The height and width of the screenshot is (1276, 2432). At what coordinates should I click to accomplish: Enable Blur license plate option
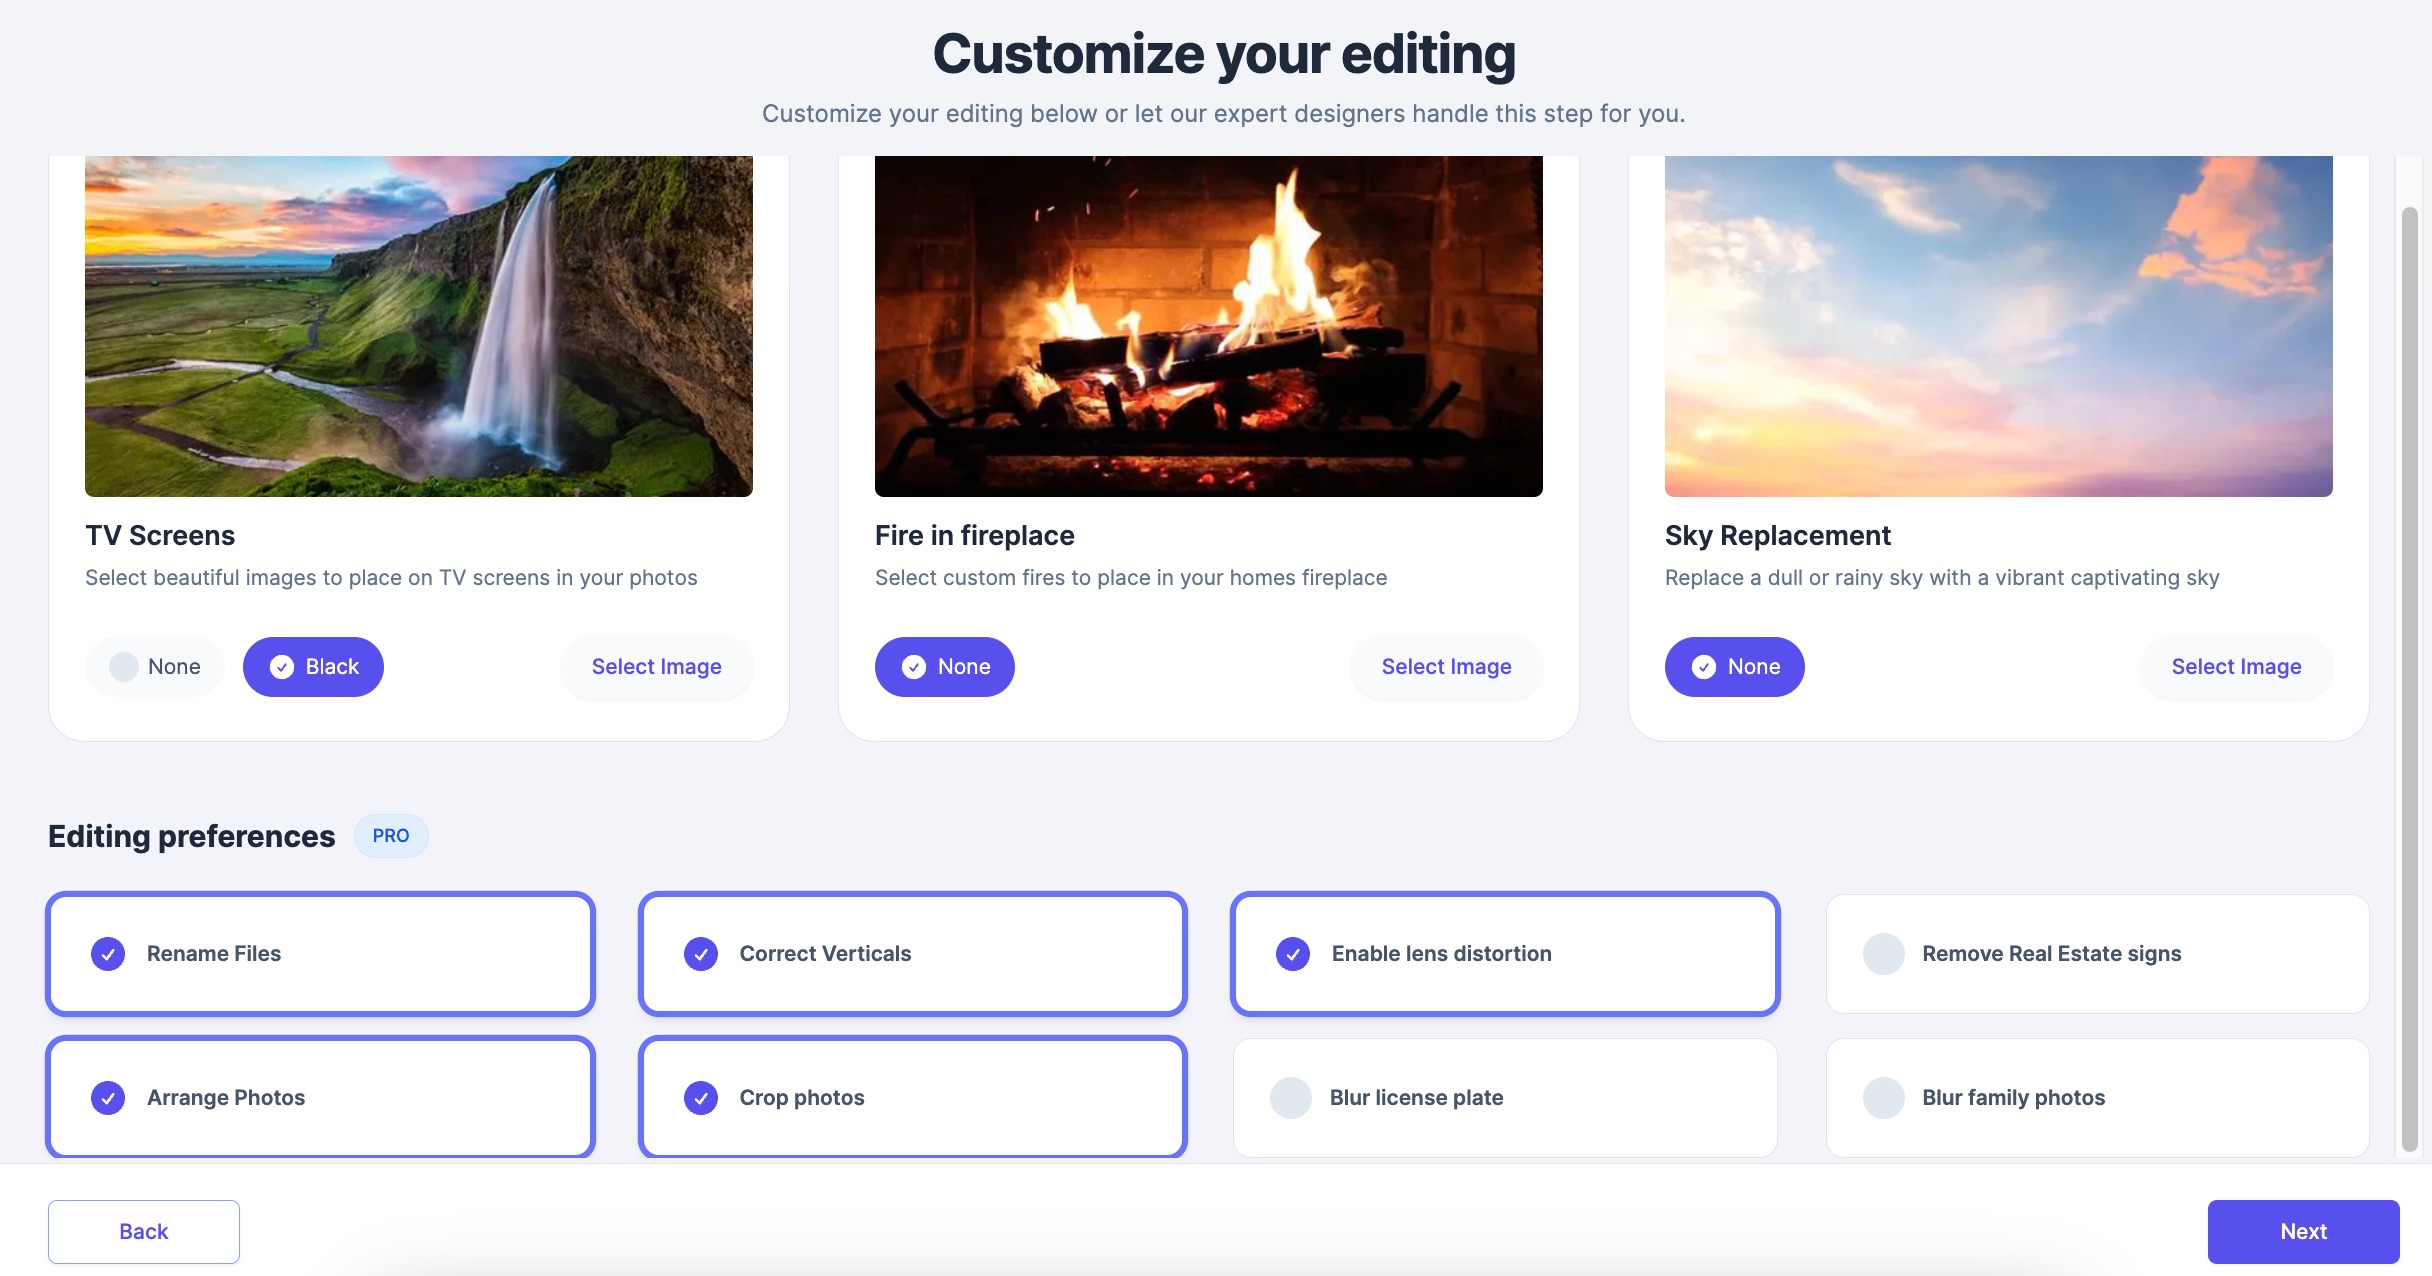(1505, 1098)
